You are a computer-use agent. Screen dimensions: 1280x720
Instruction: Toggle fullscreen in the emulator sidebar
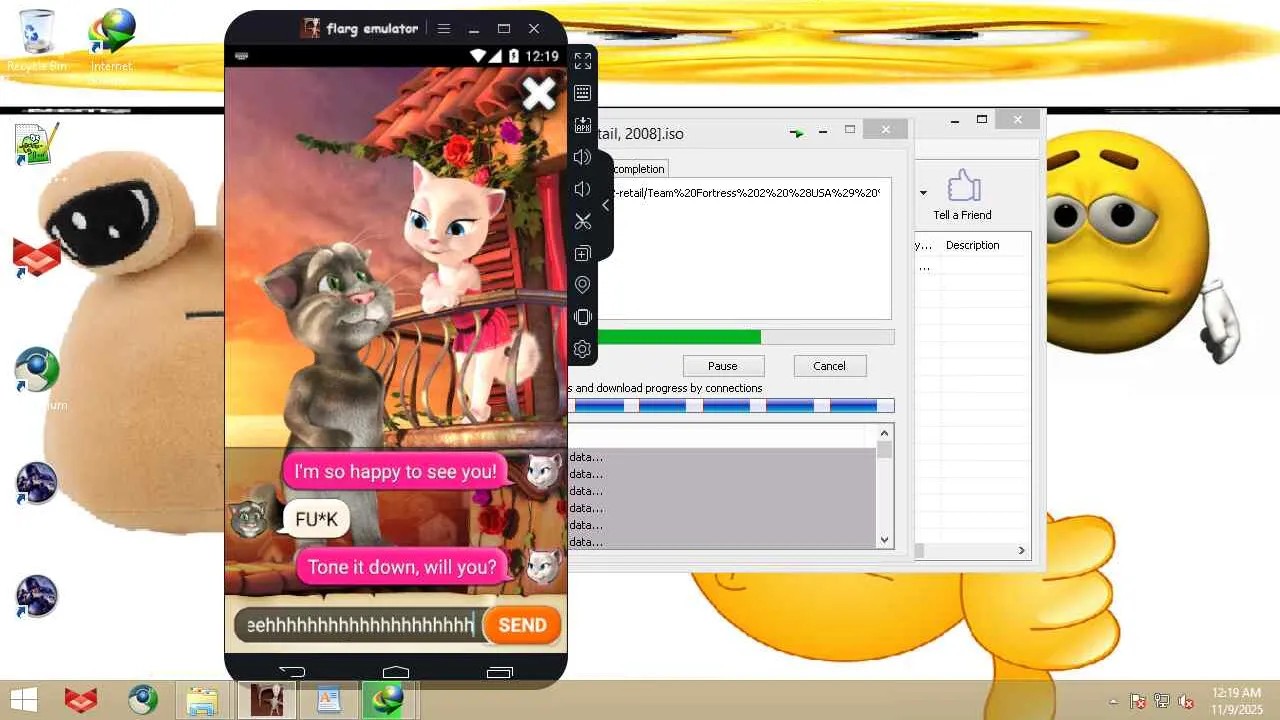click(583, 61)
